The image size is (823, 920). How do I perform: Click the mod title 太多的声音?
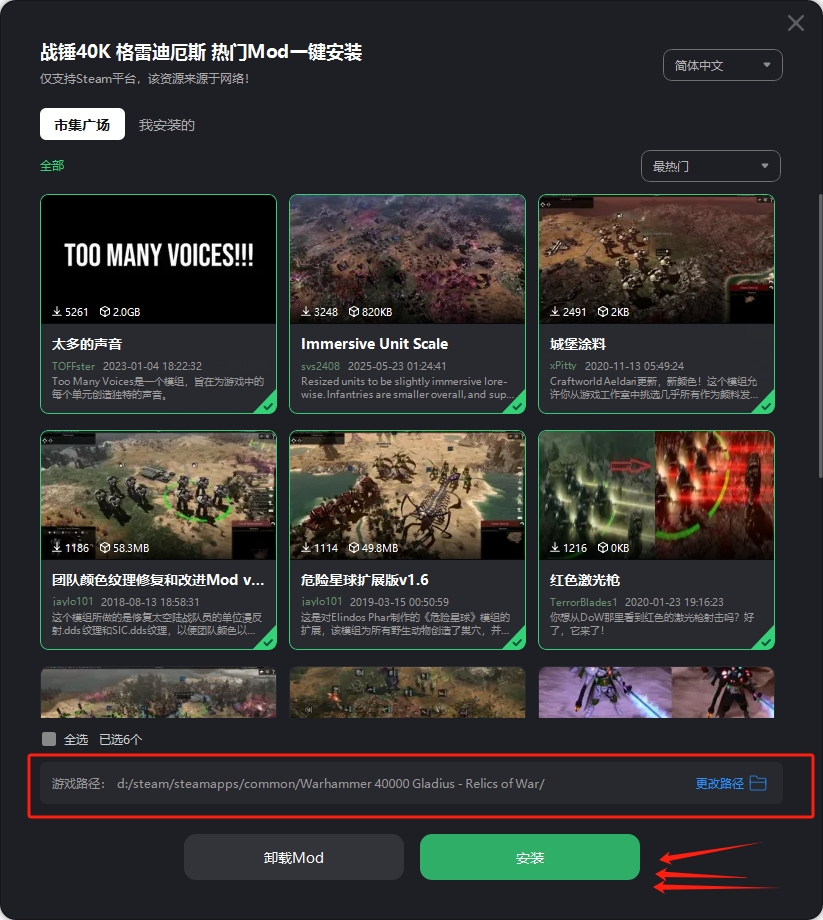pyautogui.click(x=87, y=344)
